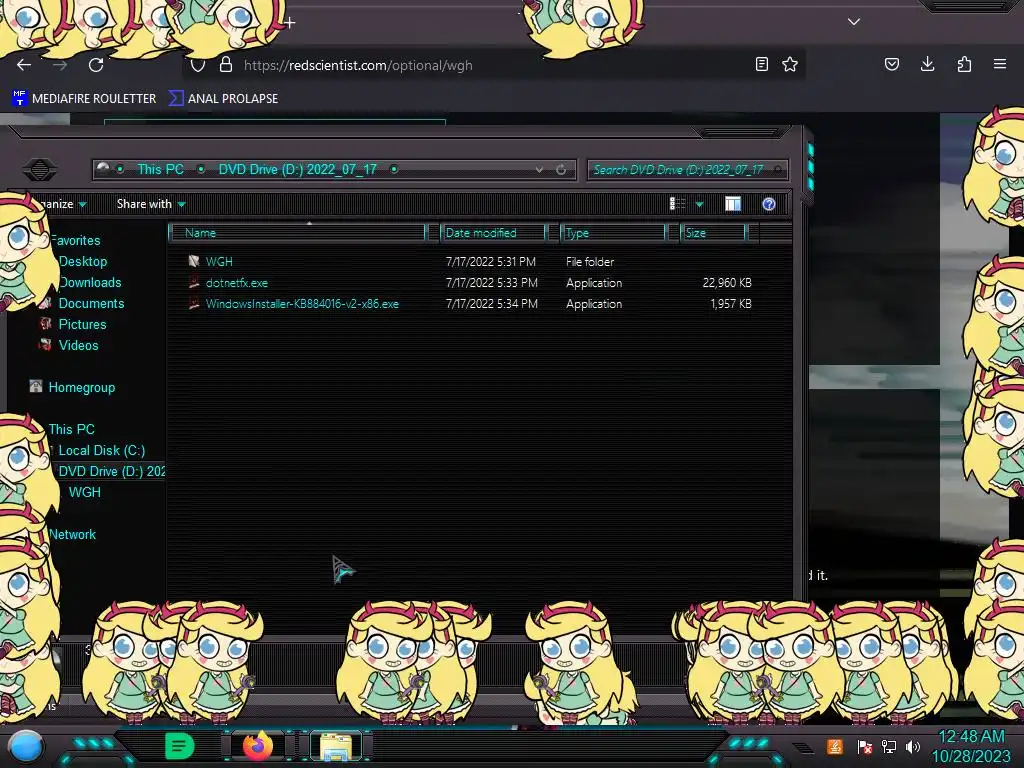The image size is (1024, 768).
Task: Open Firefox extensions puzzle icon
Action: pyautogui.click(x=964, y=64)
